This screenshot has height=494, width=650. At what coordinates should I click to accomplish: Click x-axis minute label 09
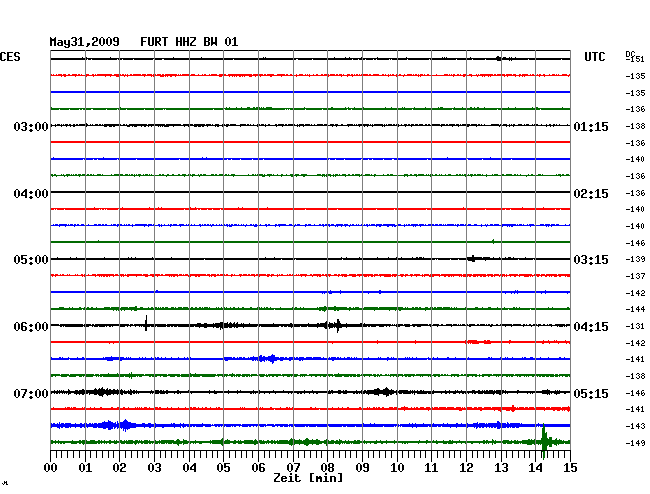362,467
